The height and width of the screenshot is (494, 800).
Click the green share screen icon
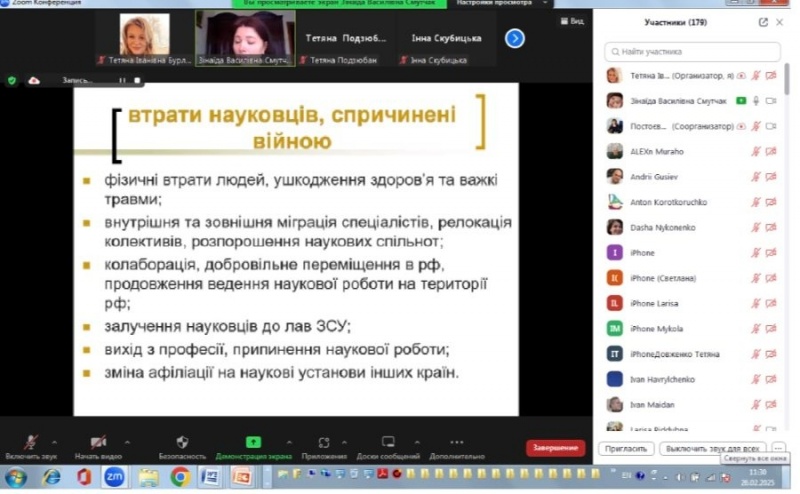[x=253, y=442]
